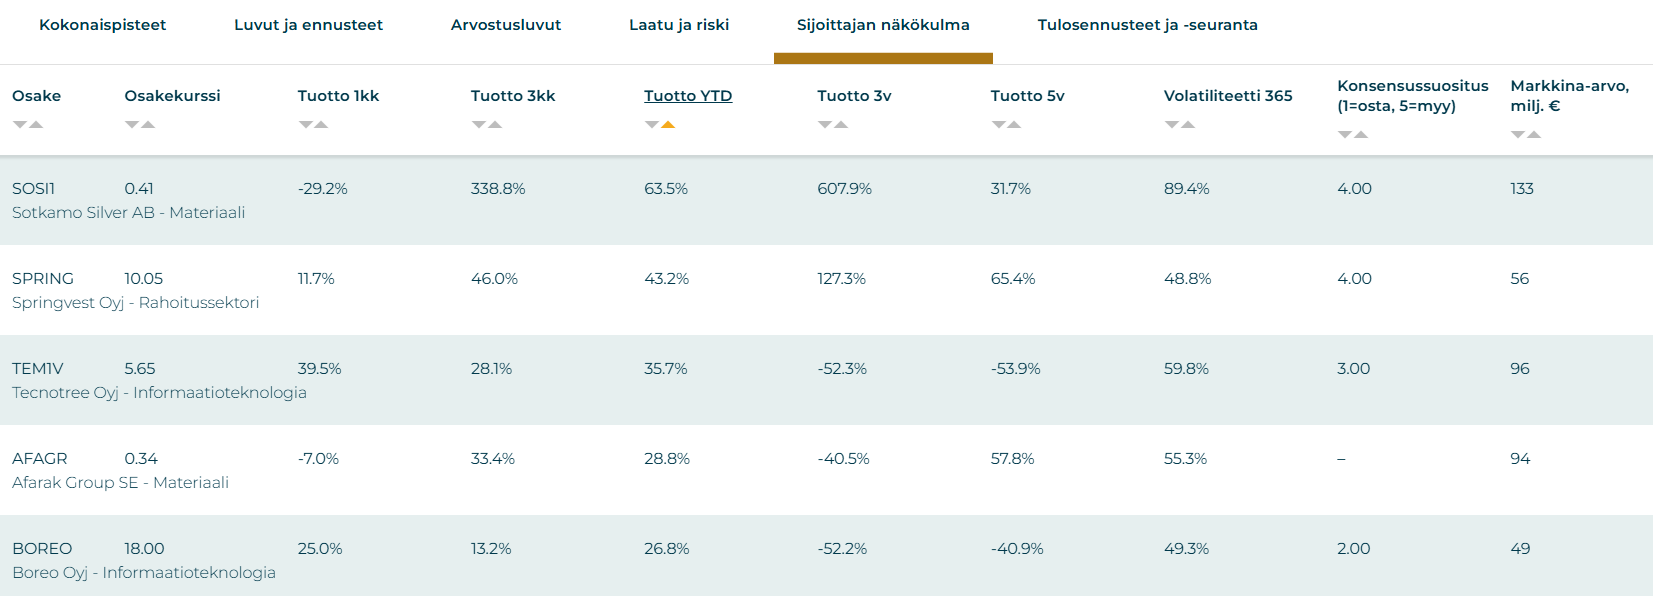Screen dimensions: 1653x596
Task: Click the active Tuotto YTD sort arrow
Action: (x=666, y=125)
